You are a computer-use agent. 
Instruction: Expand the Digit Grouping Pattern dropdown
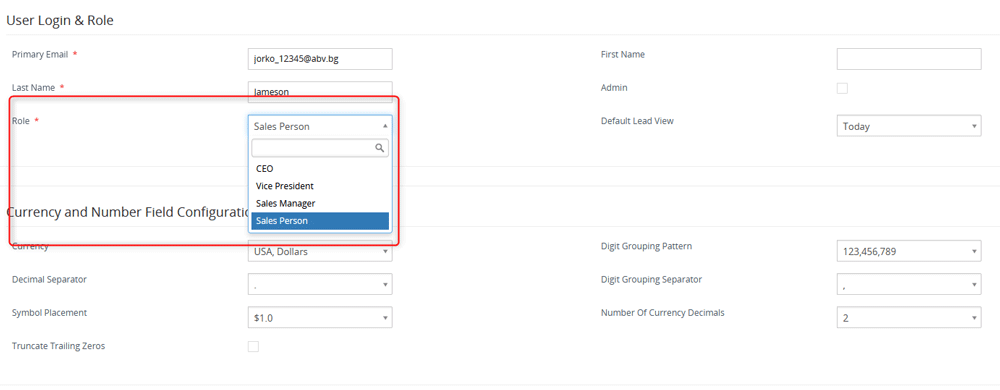(x=908, y=251)
